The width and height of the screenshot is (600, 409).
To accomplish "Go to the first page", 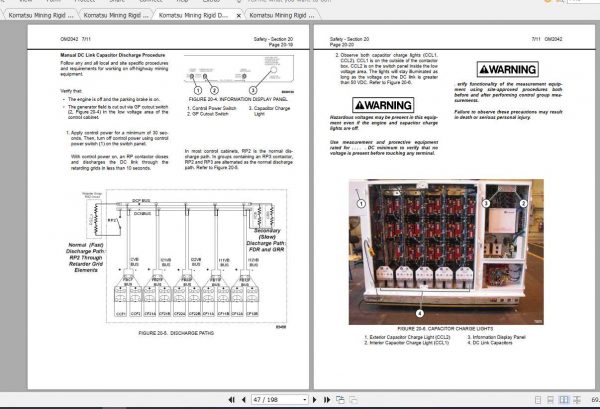I will coord(232,400).
